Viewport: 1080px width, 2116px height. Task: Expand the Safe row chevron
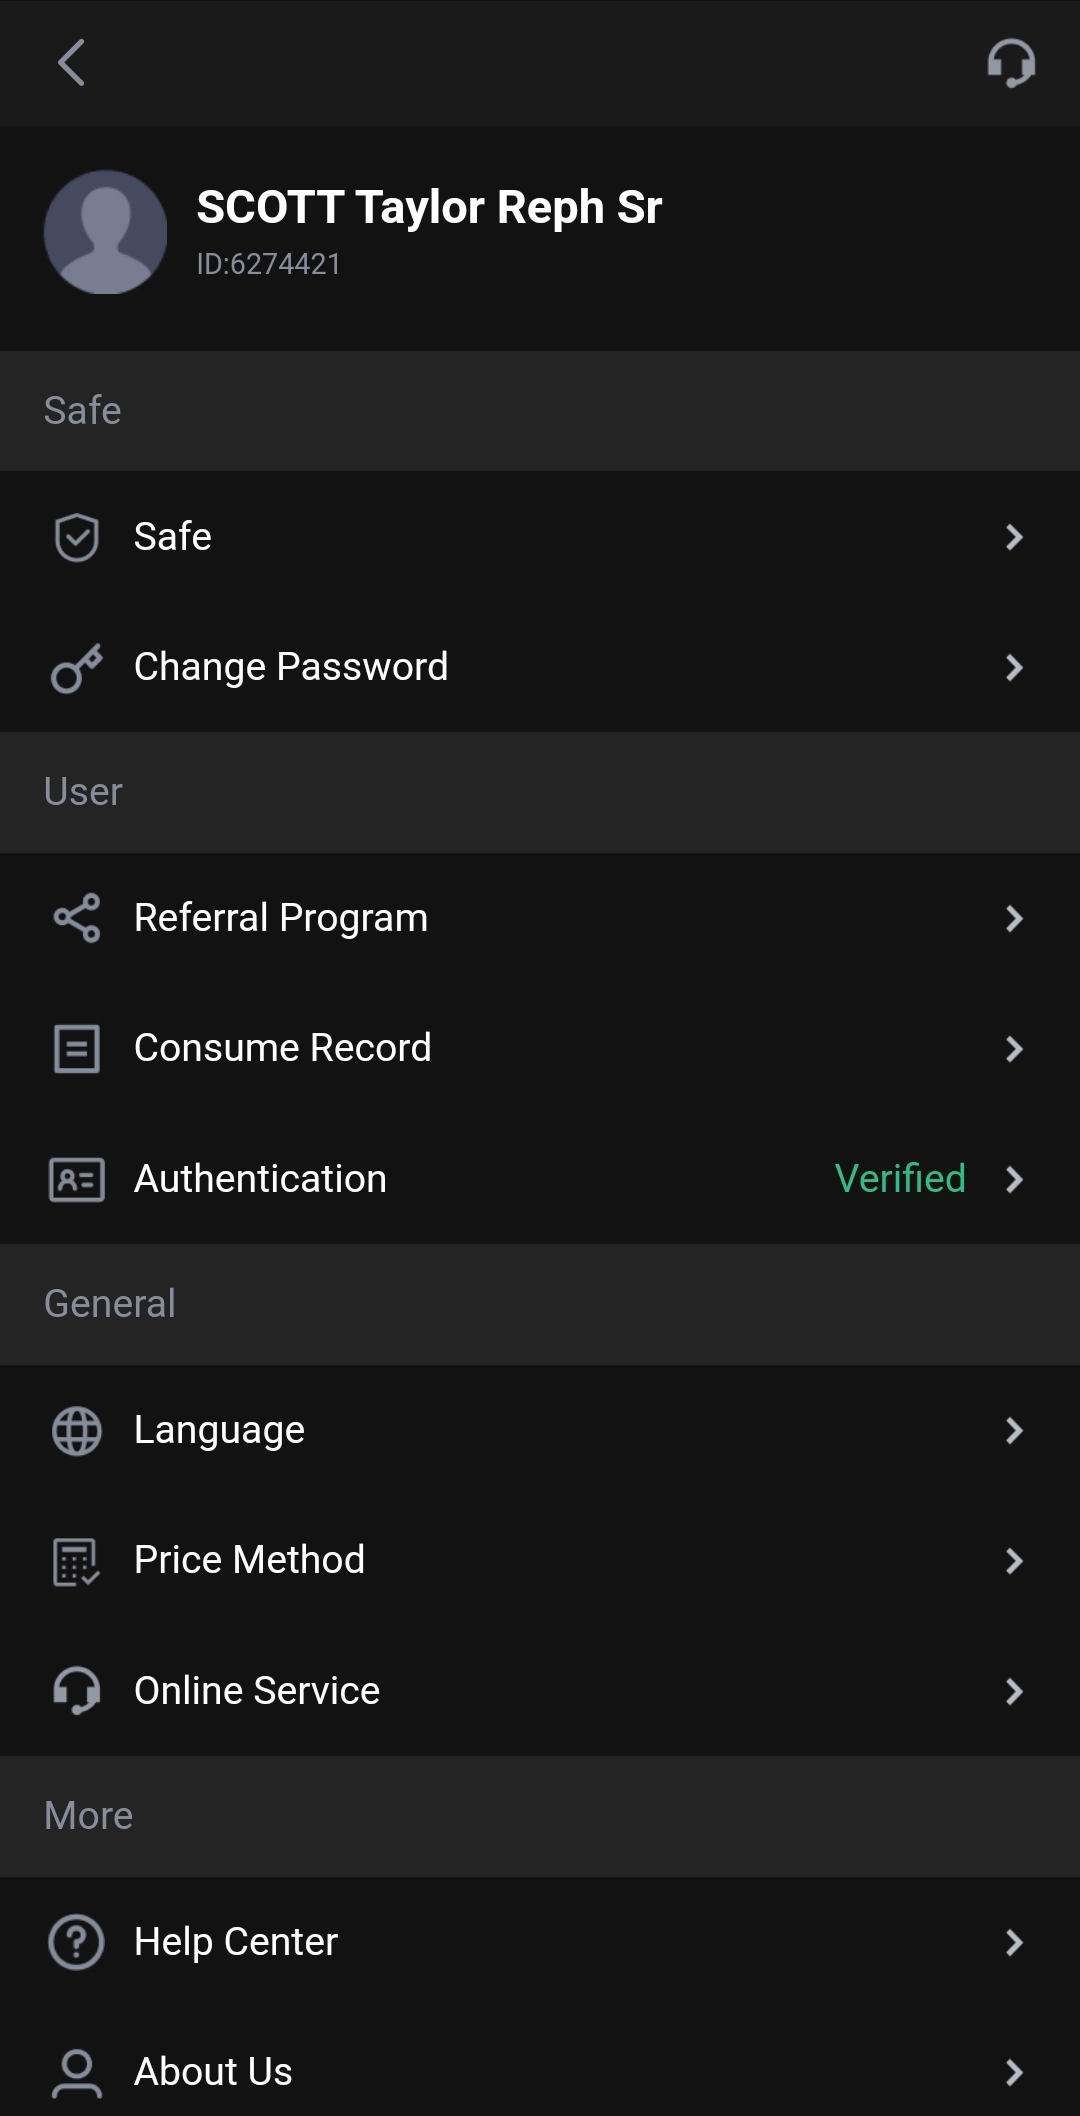[x=1014, y=537]
